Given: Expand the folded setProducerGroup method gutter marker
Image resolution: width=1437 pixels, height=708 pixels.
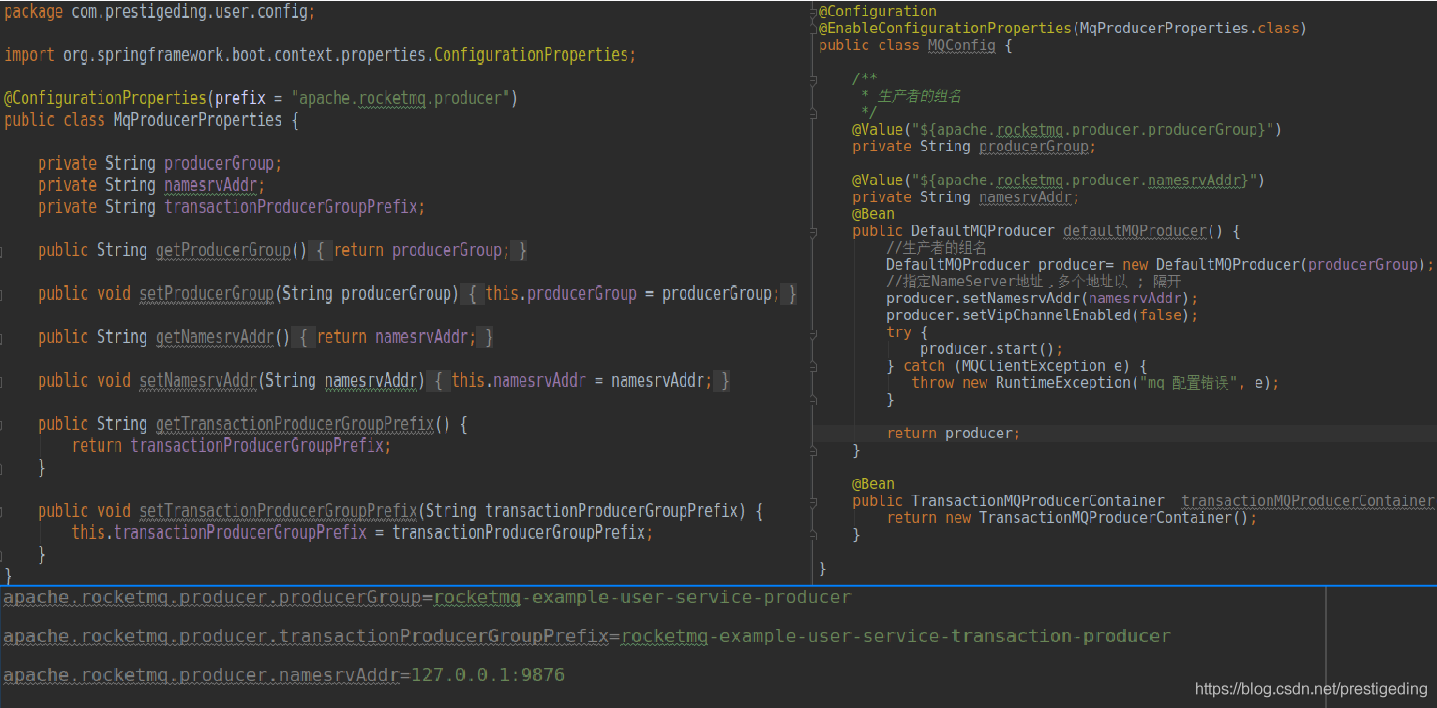Looking at the screenshot, I should [2, 294].
